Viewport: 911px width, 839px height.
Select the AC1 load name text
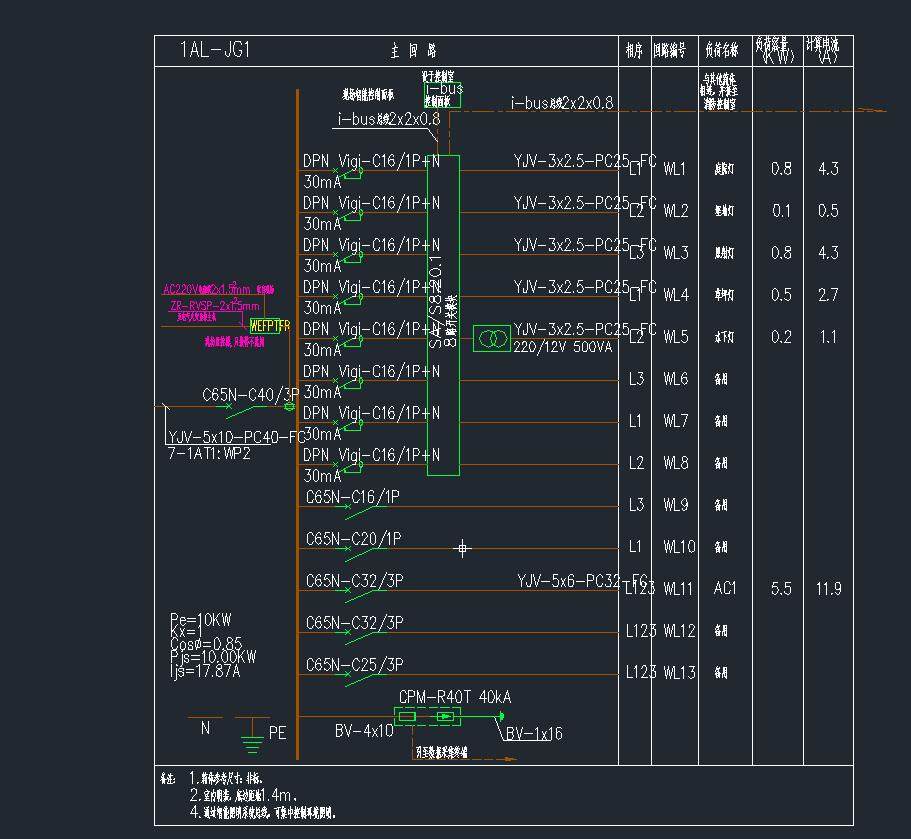click(724, 589)
